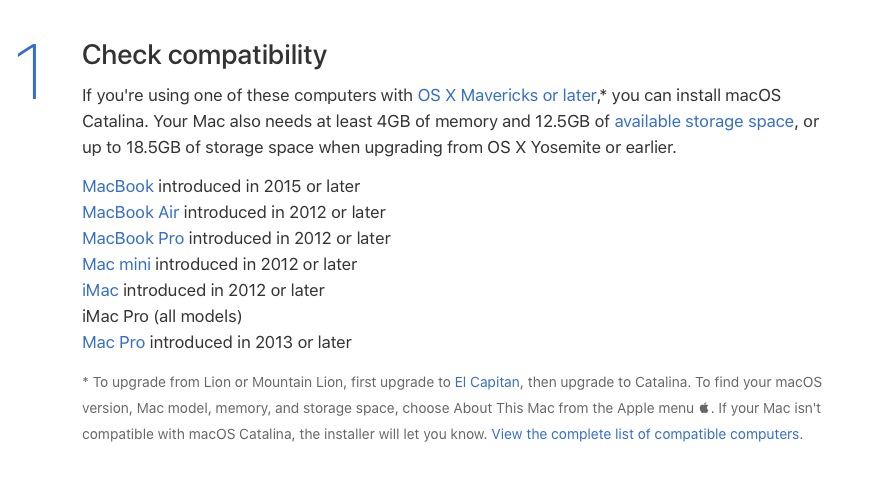Viewport: 876px width, 478px height.
Task: Open the OS X Mavericks or later link
Action: click(507, 95)
